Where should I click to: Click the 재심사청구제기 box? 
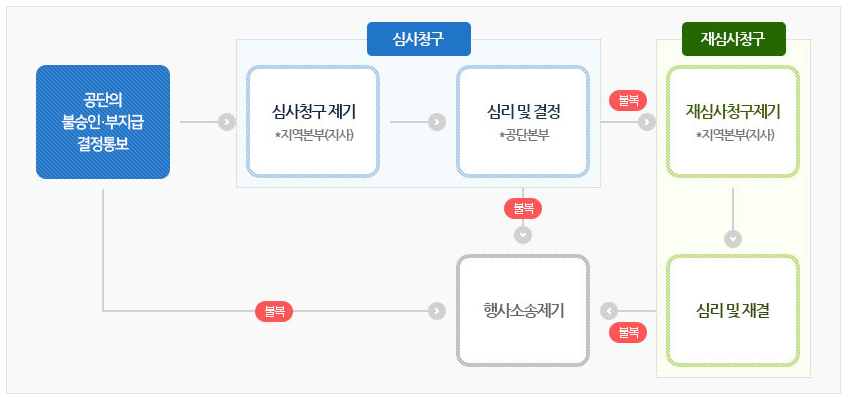click(733, 121)
